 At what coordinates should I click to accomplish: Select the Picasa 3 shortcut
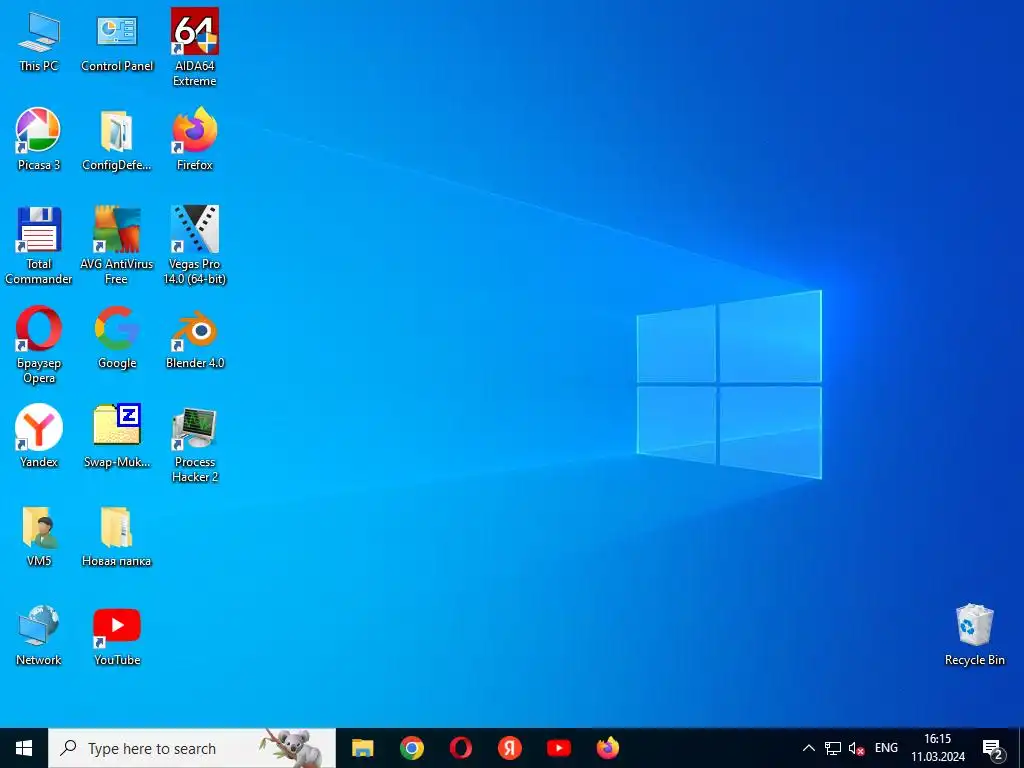[39, 140]
